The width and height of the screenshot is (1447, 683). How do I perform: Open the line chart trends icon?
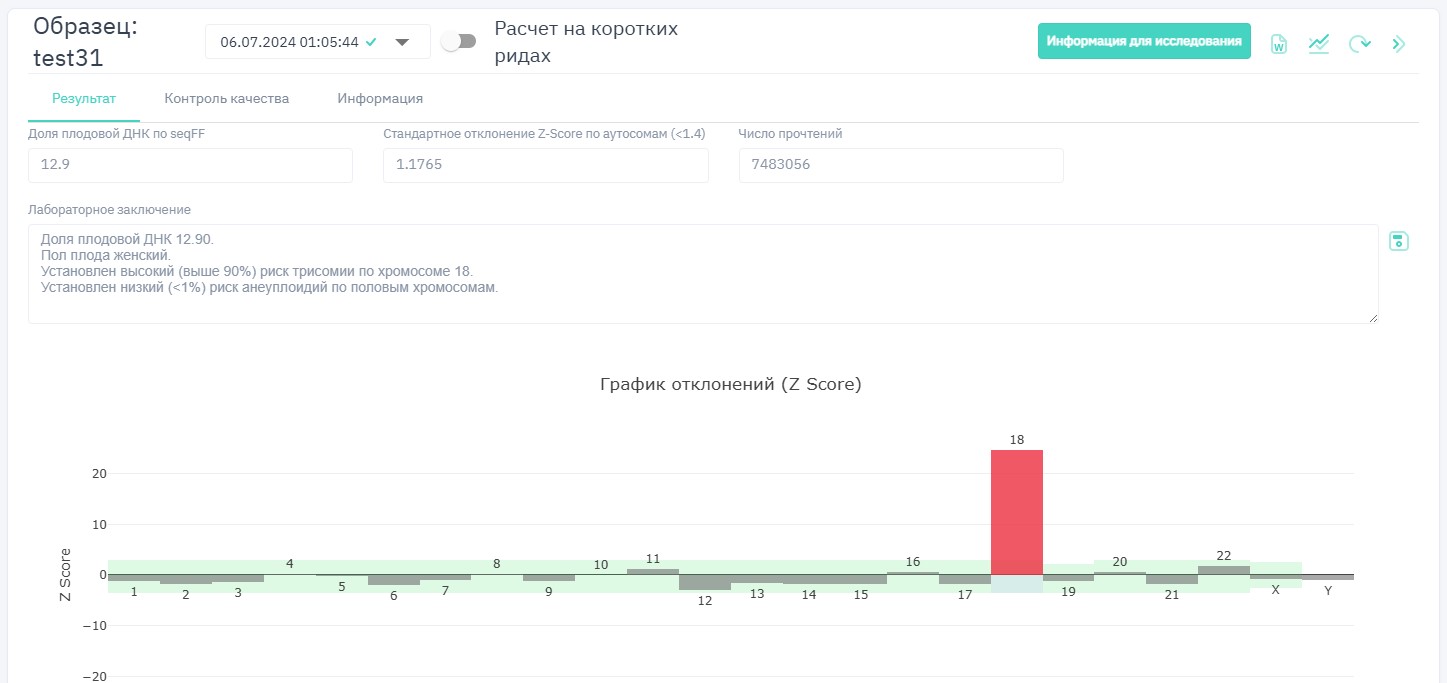point(1318,44)
